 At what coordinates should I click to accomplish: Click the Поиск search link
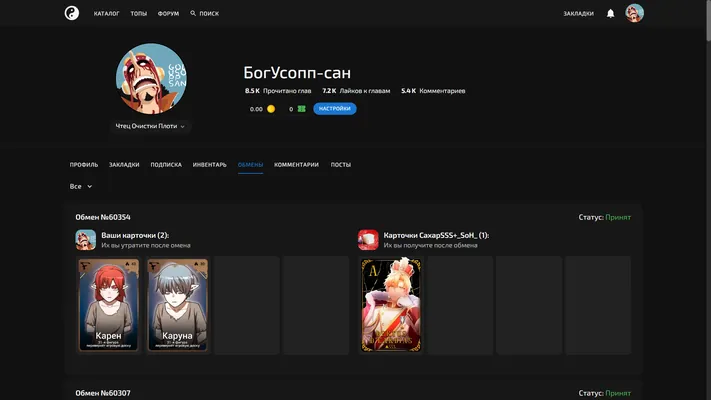(209, 14)
